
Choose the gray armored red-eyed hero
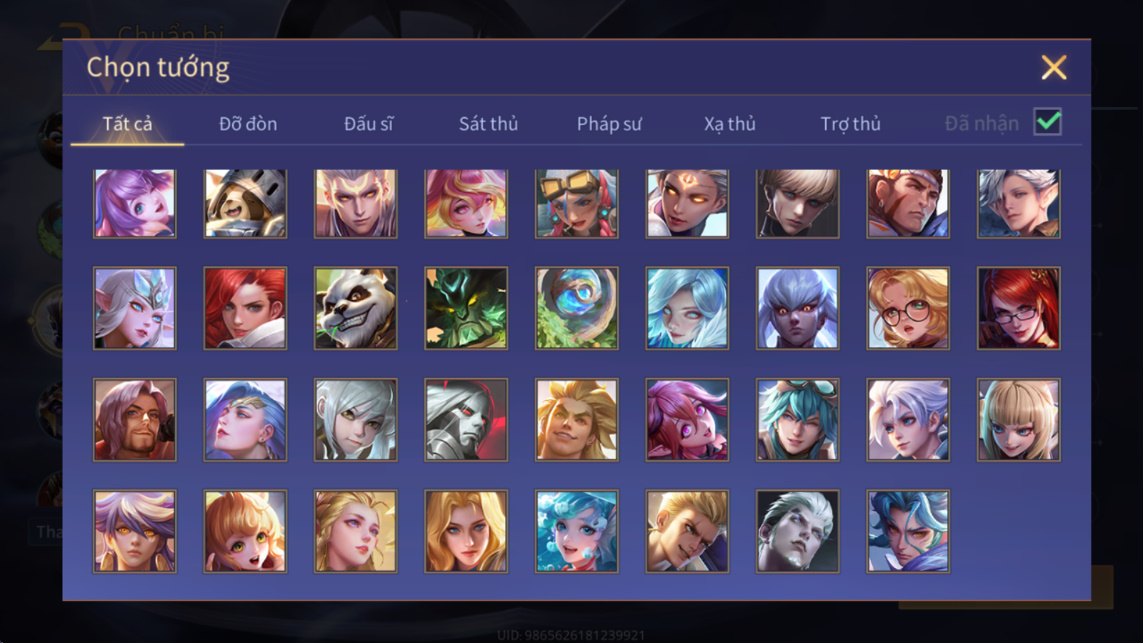coord(466,420)
